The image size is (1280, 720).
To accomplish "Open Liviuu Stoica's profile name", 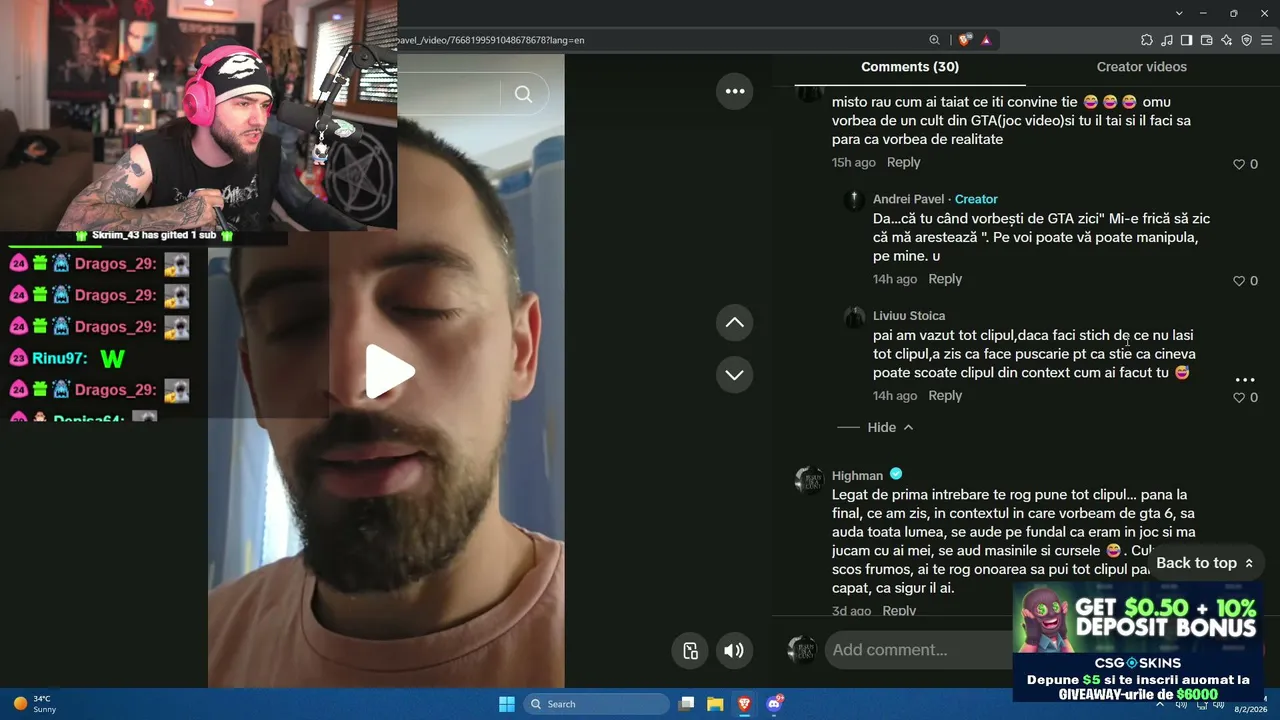I will pyautogui.click(x=909, y=315).
